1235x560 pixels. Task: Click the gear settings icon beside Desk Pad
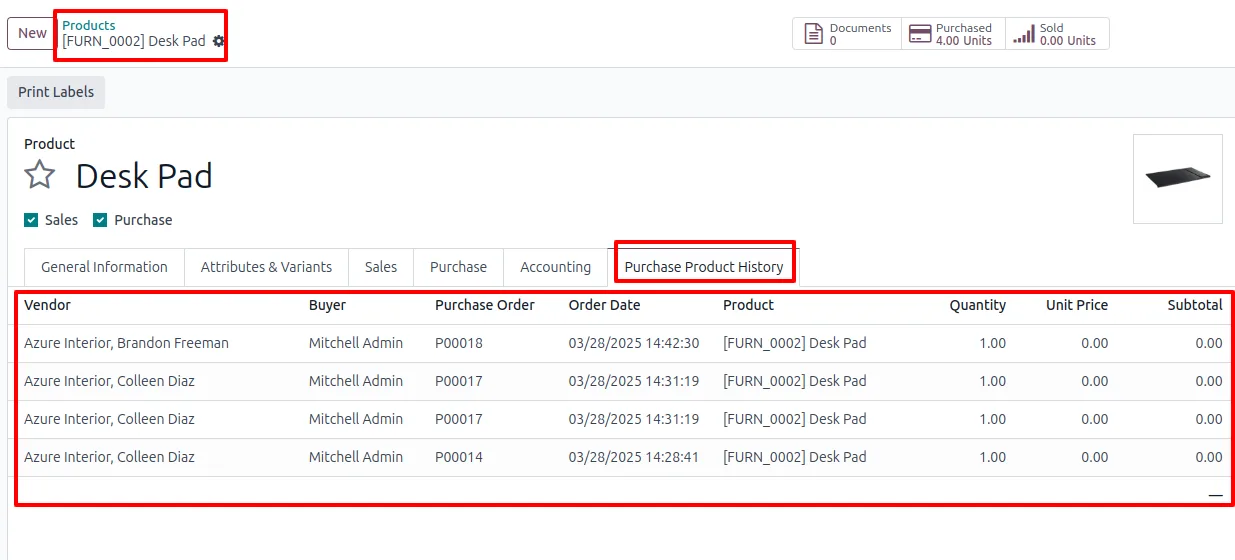tap(219, 41)
